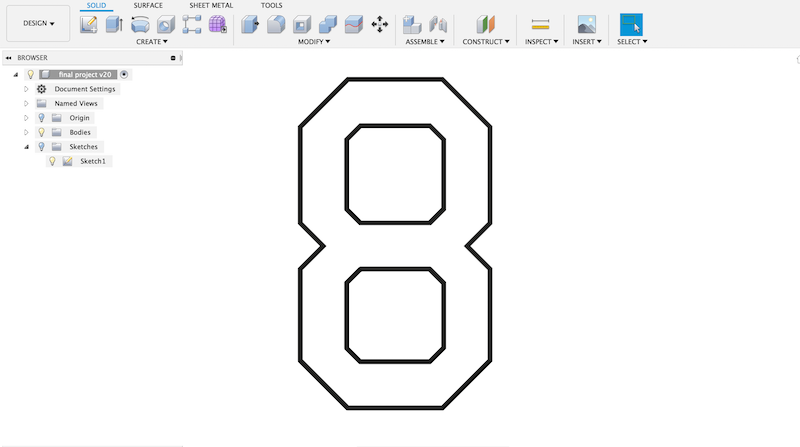The image size is (800, 447).
Task: Click the Bodies folder icon
Action: point(57,132)
